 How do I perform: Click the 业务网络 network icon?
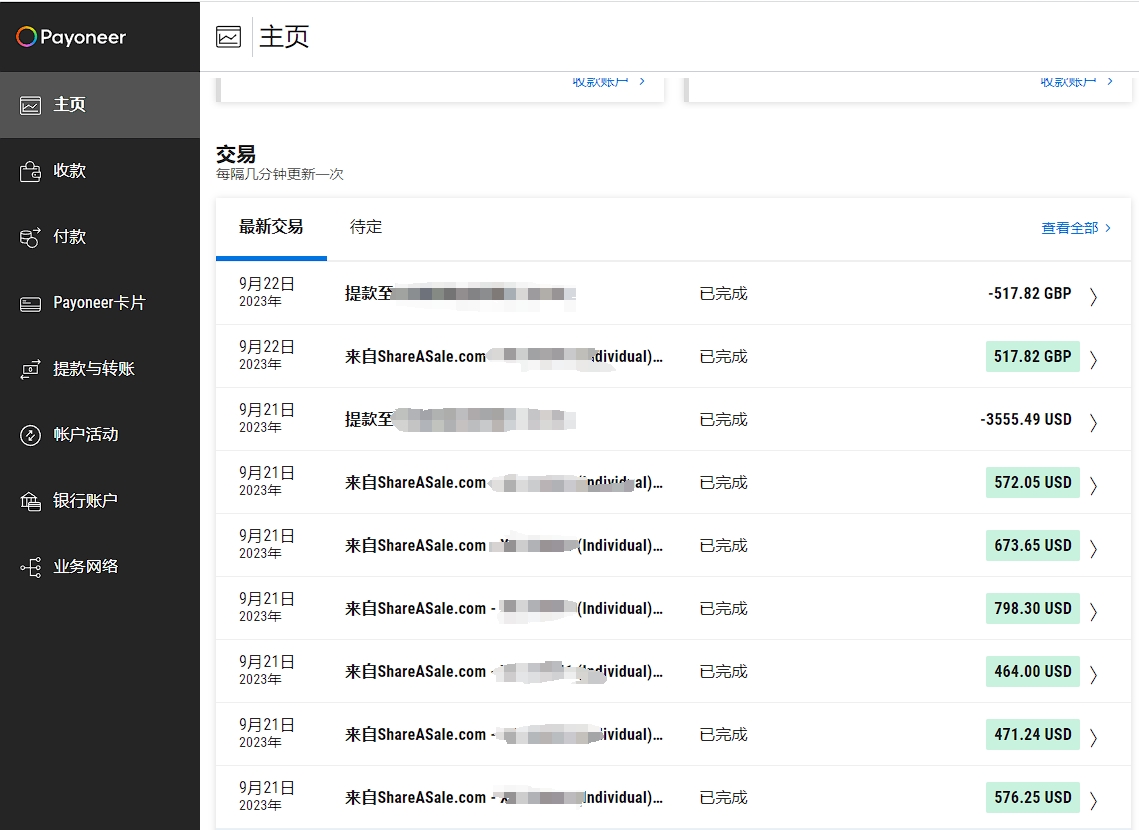[x=31, y=567]
